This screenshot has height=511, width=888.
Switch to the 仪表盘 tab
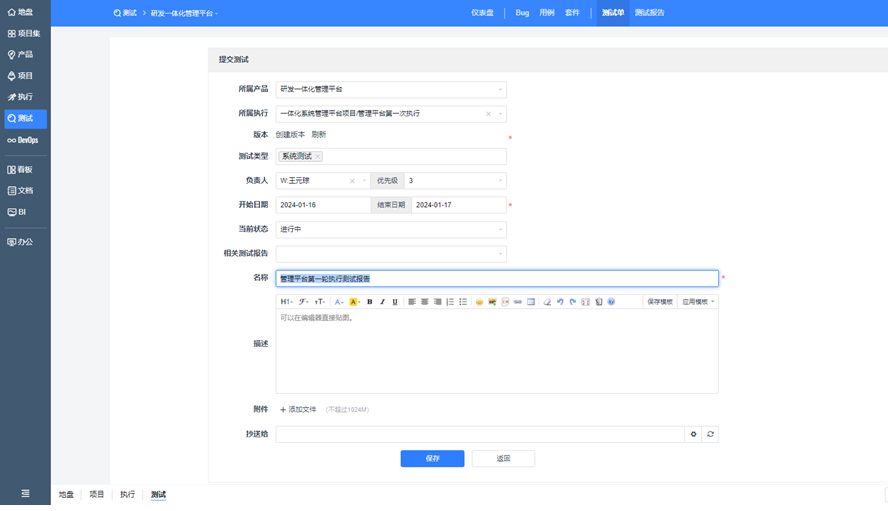483,12
